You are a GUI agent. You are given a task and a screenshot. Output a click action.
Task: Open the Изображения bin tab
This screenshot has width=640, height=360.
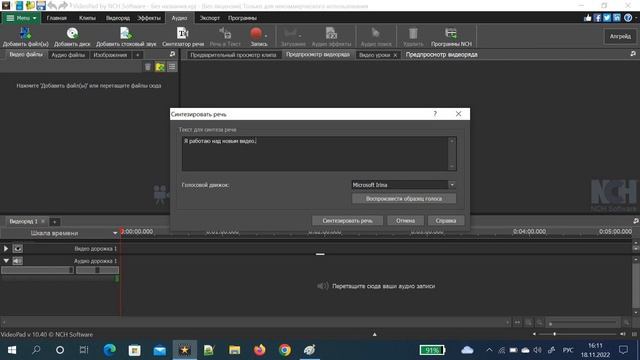click(x=110, y=55)
